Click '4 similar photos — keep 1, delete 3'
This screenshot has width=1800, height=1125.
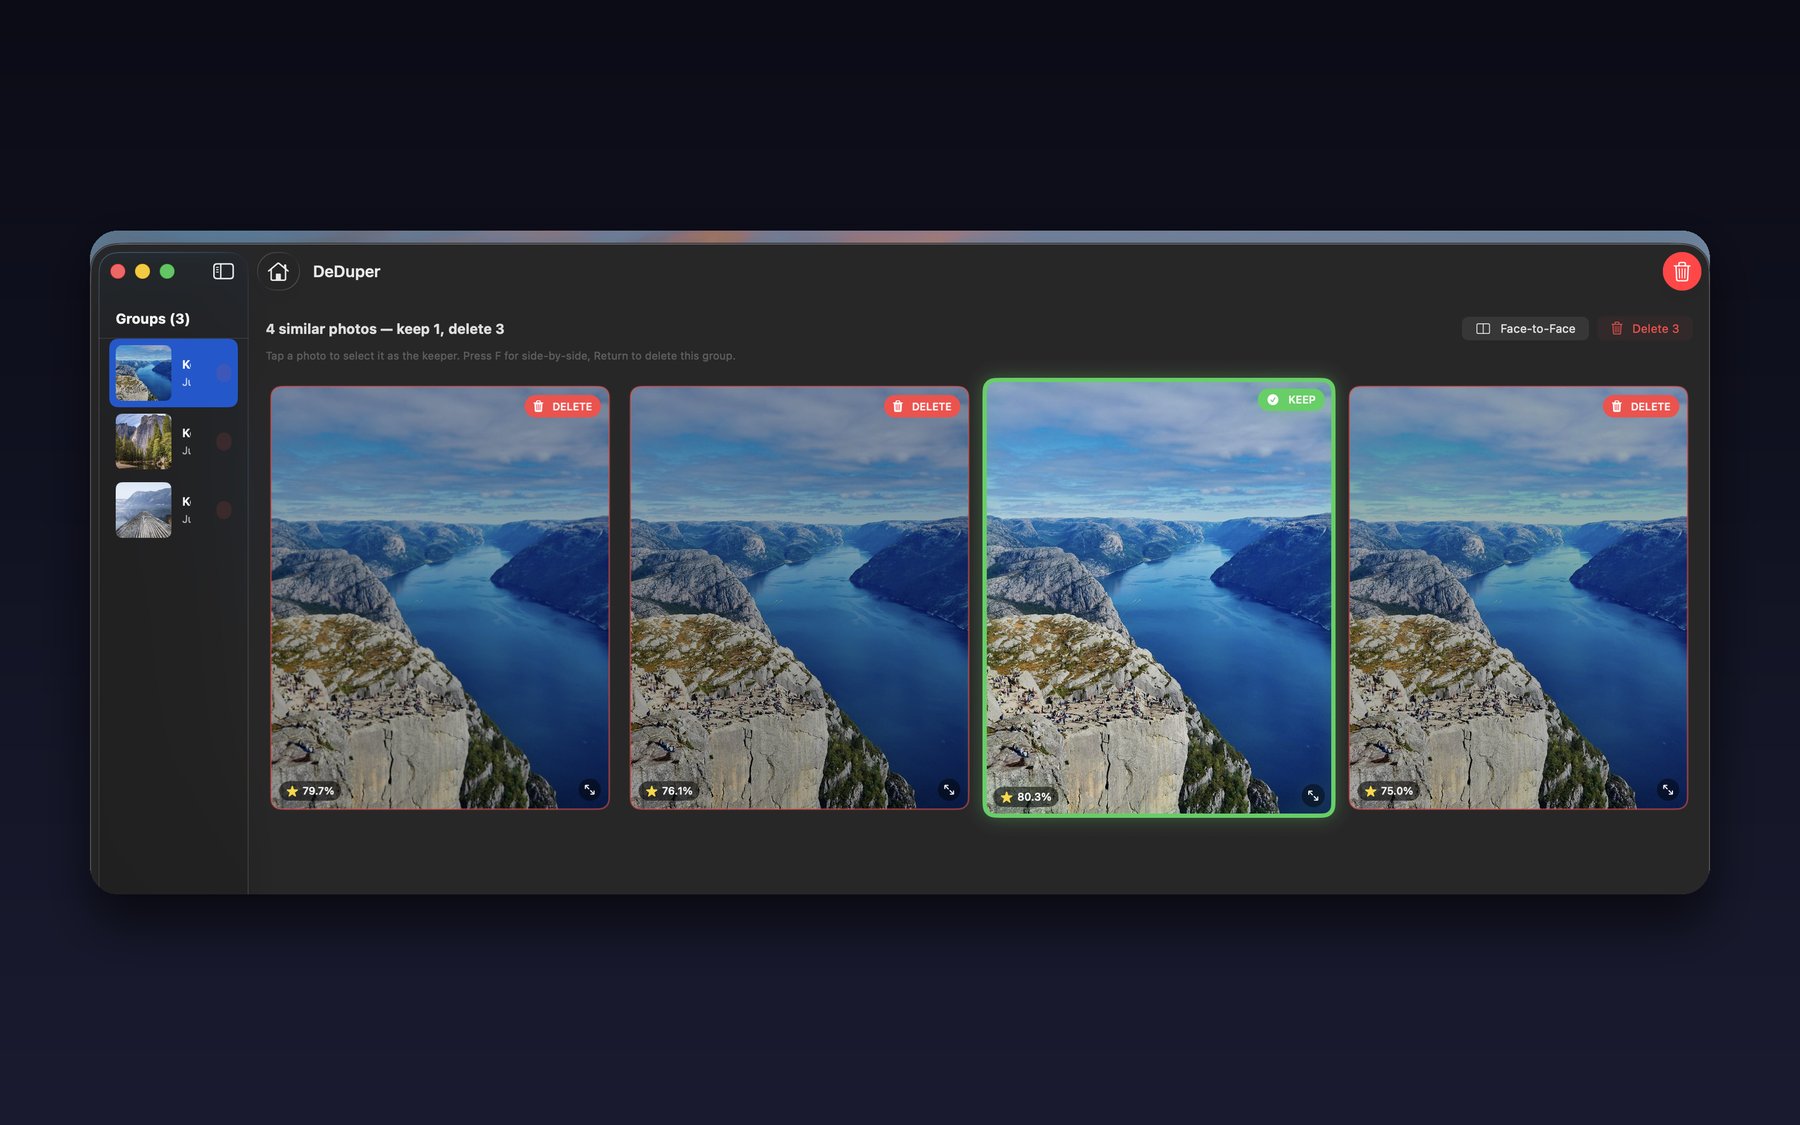pos(385,329)
